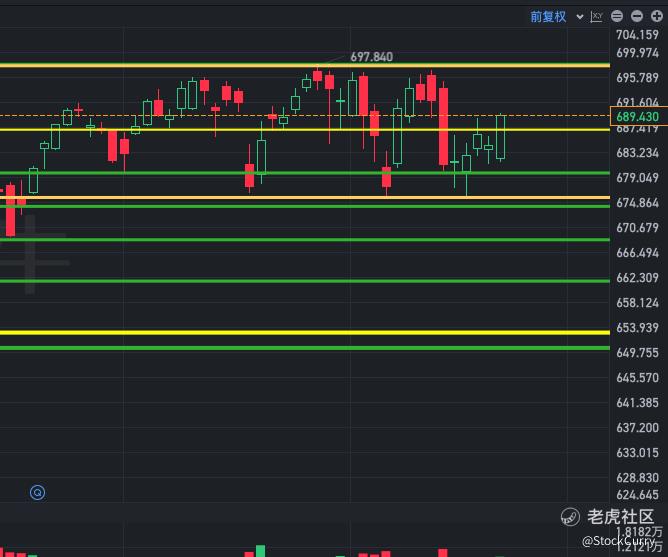Click the 624.645 axis value
The height and width of the screenshot is (557, 668).
coord(637,495)
